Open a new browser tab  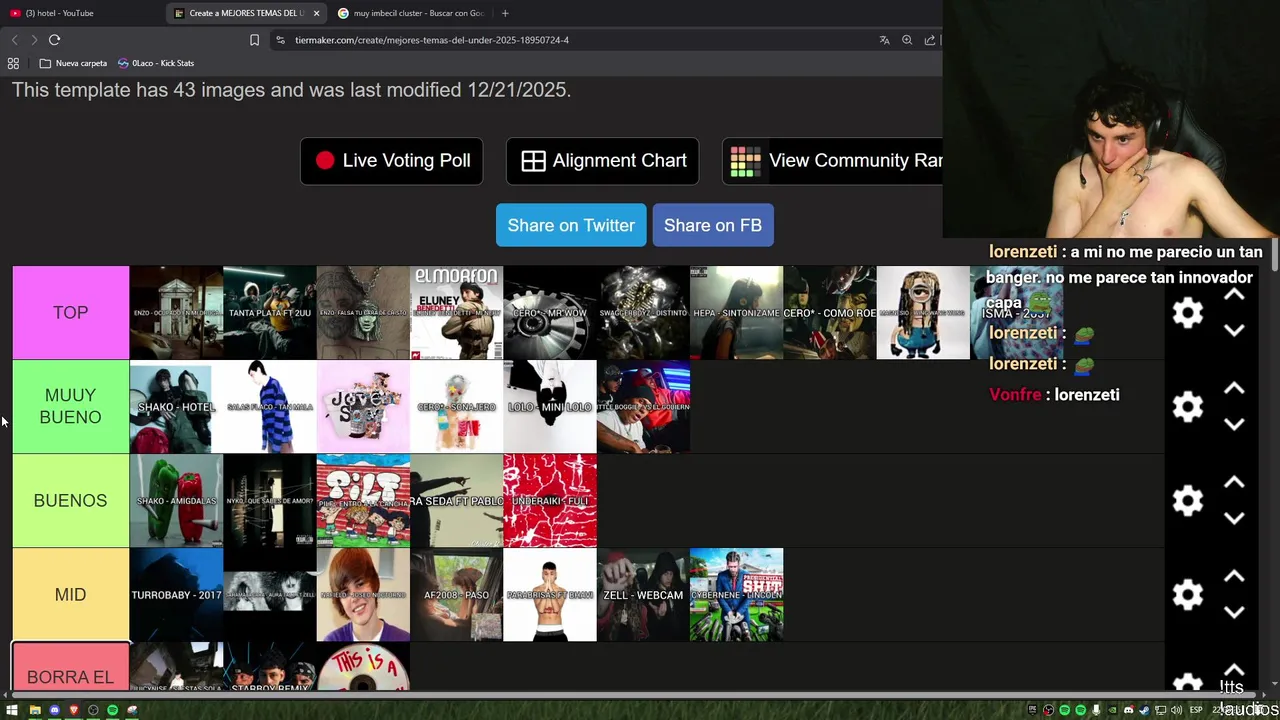point(505,13)
